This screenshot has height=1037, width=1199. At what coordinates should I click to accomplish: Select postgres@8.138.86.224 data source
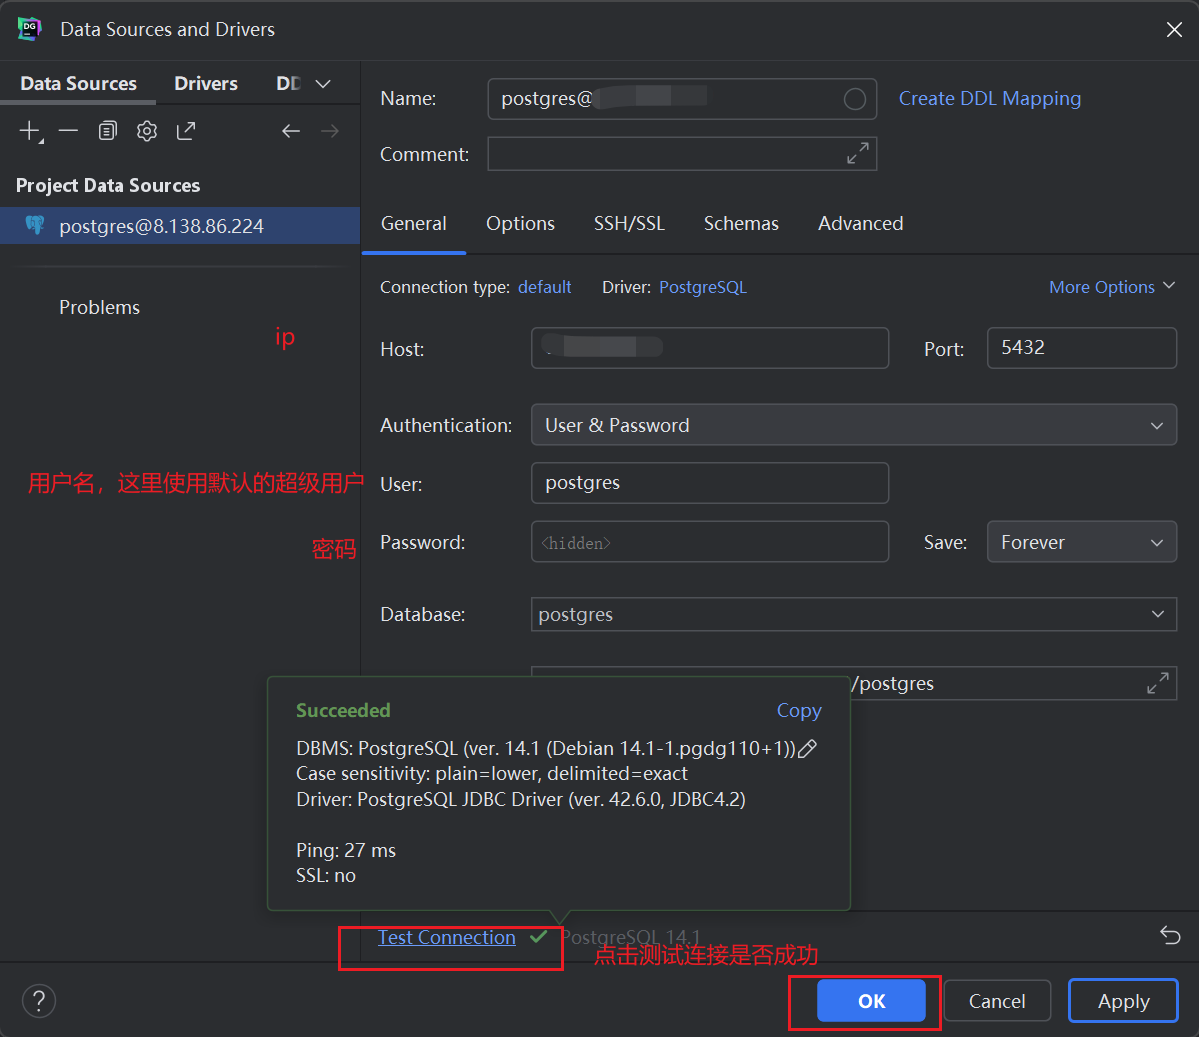tap(180, 226)
